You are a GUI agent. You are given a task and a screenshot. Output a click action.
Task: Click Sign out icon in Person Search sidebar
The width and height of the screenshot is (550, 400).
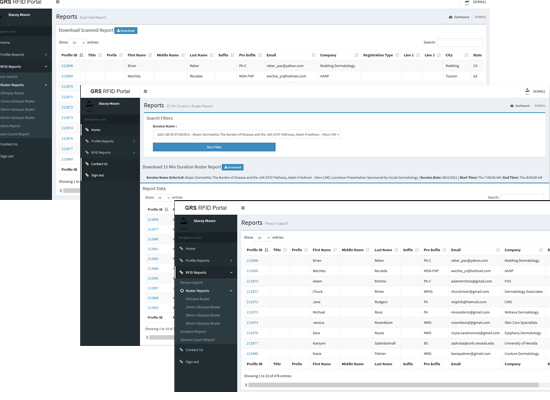tap(181, 362)
